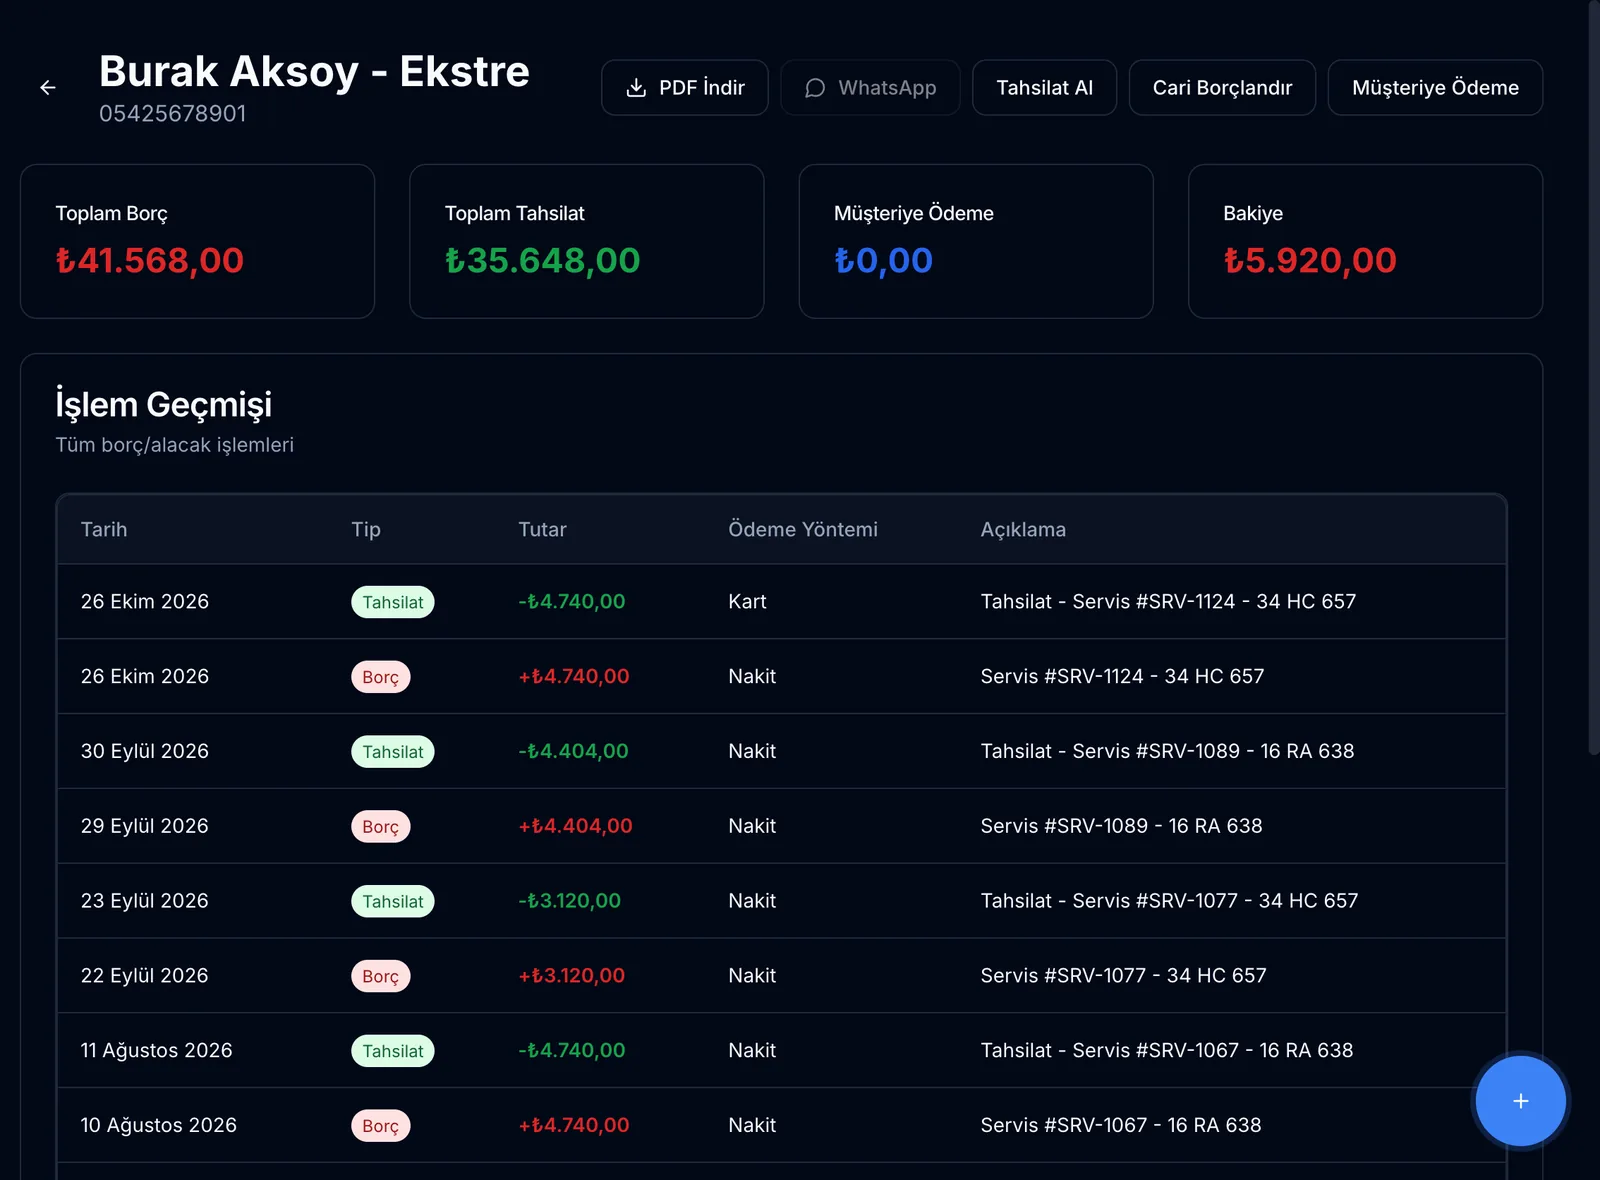Click the Müşteriye Ödeme header button
The width and height of the screenshot is (1600, 1180).
pos(1435,88)
